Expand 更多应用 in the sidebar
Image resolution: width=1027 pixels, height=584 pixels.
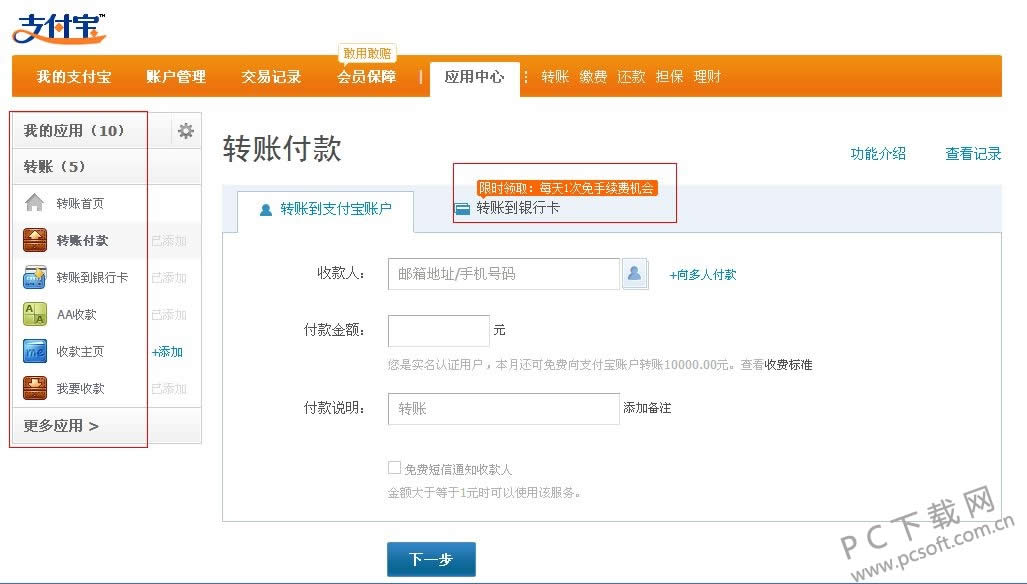62,426
